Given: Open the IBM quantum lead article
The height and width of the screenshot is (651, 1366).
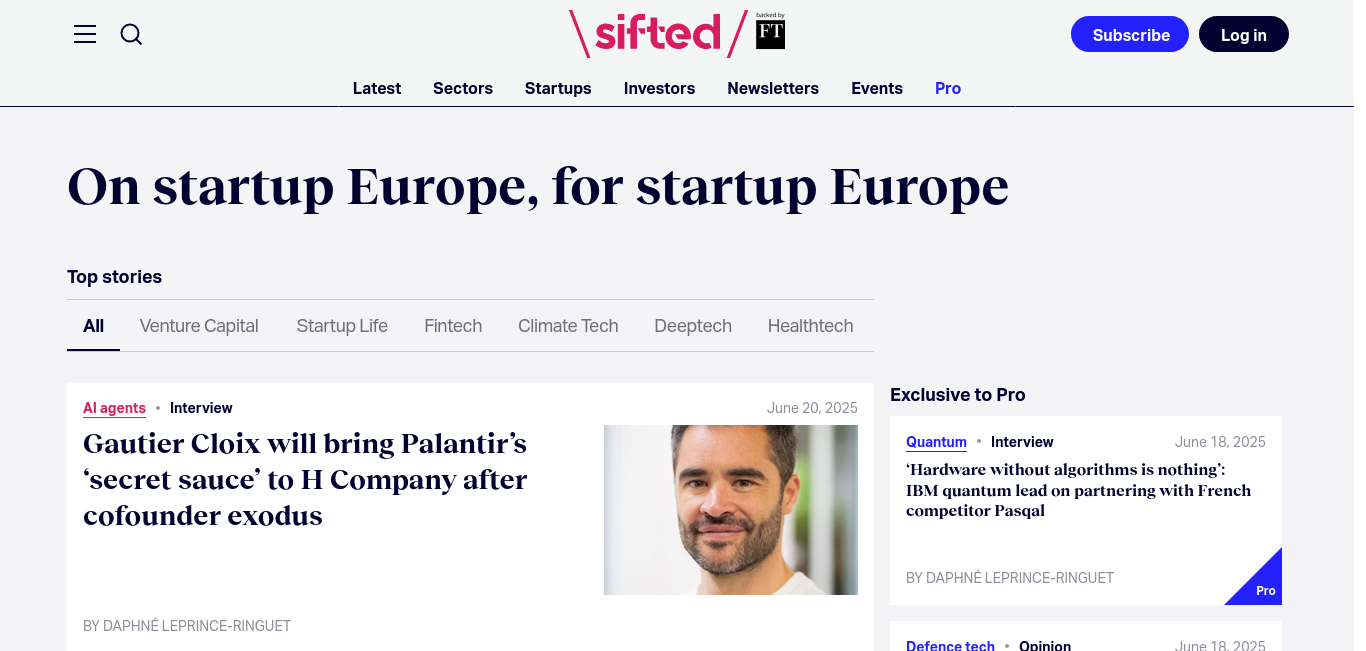Looking at the screenshot, I should pos(1078,490).
